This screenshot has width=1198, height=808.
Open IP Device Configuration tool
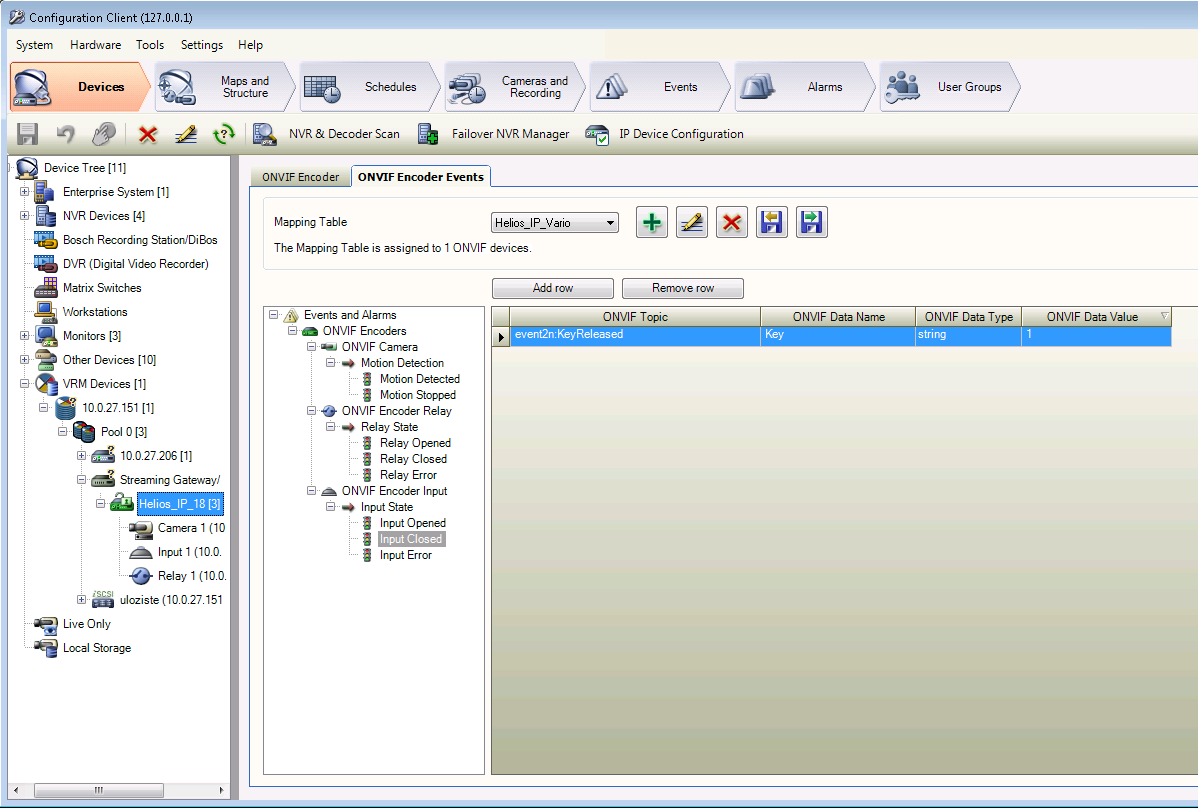[x=665, y=134]
